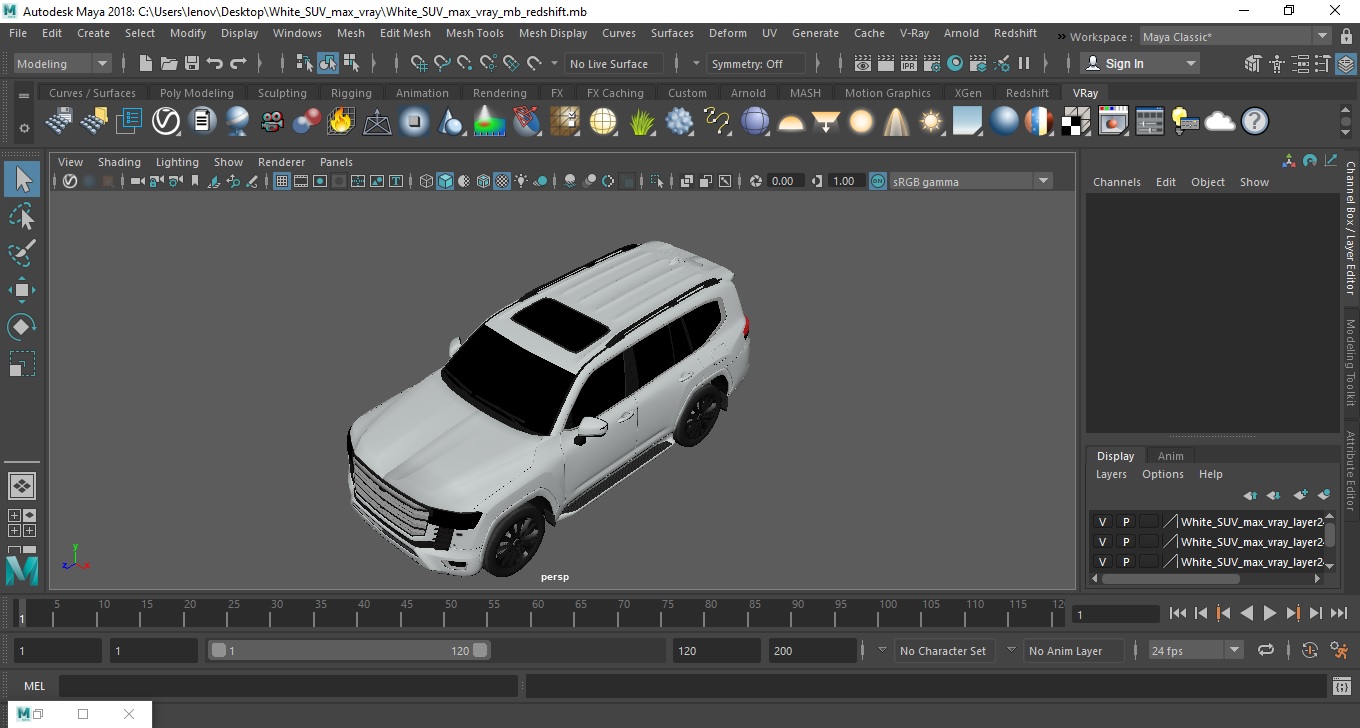
Task: Toggle playback P of third White_SUV layer
Action: [x=1125, y=562]
